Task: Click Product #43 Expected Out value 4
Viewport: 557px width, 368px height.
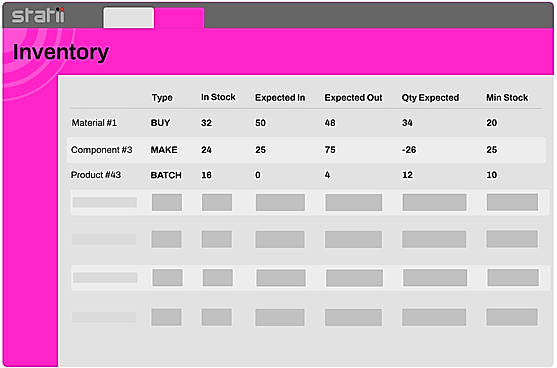Action: 327,175
